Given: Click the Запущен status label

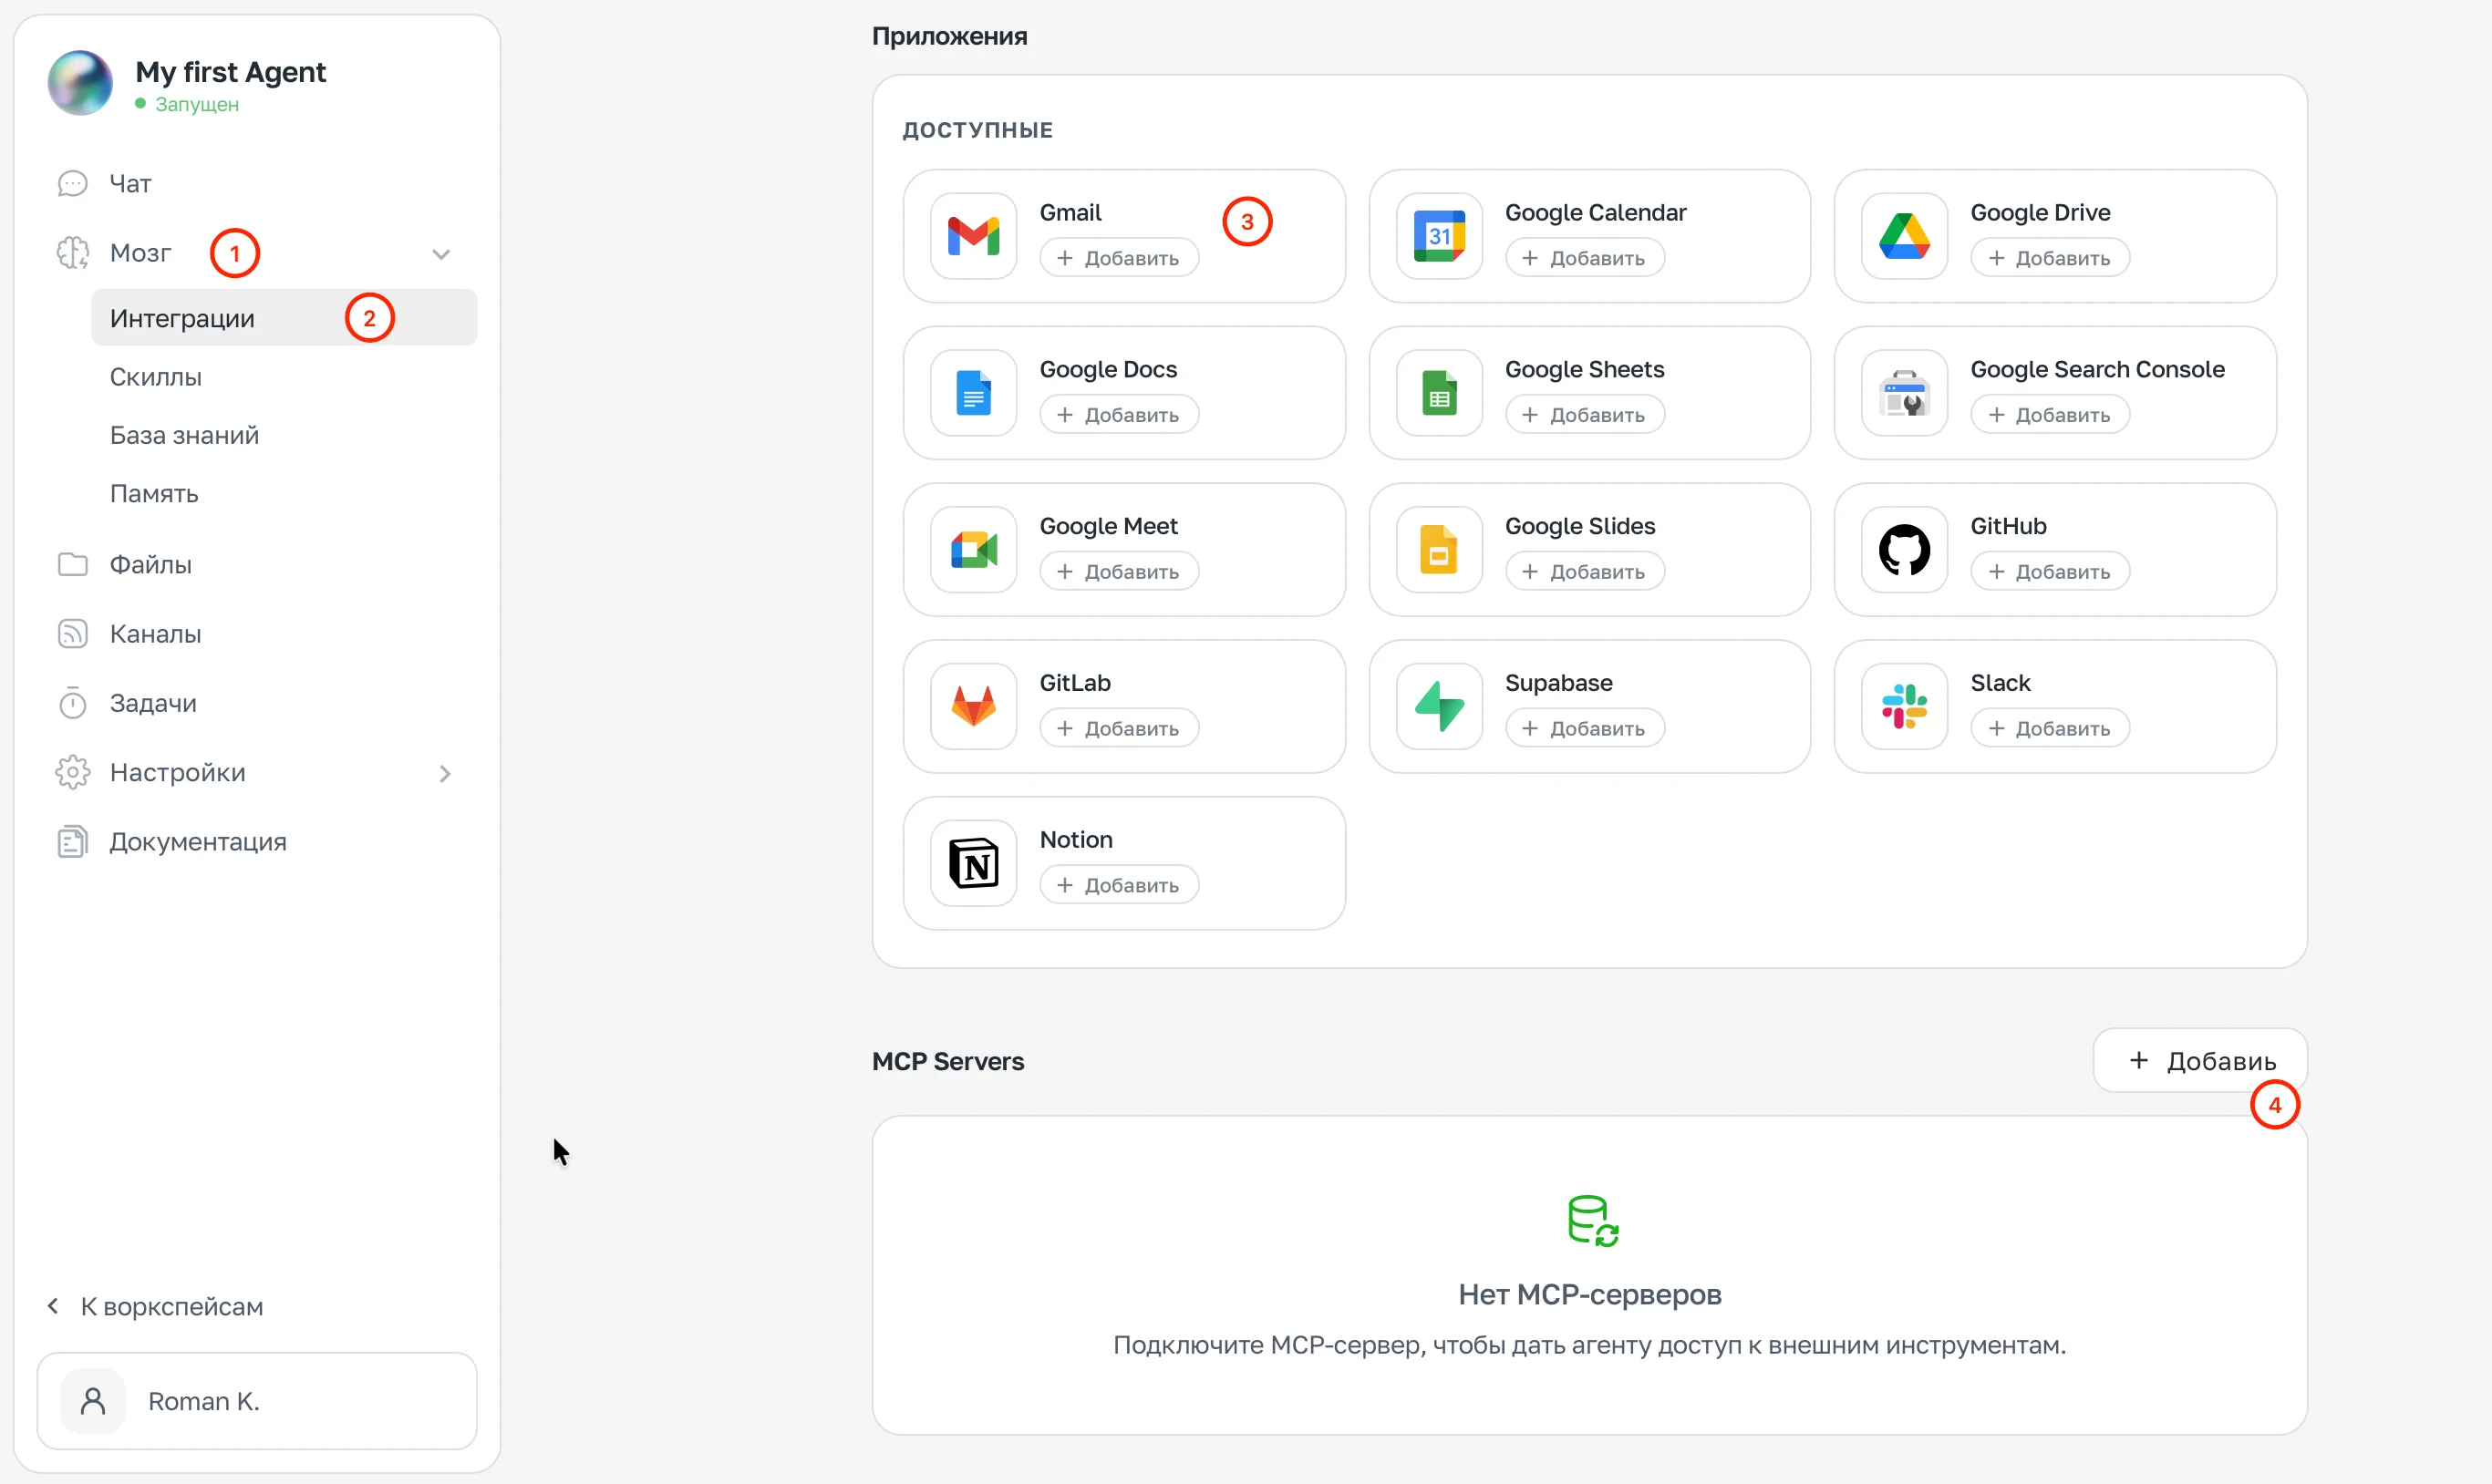Looking at the screenshot, I should pyautogui.click(x=196, y=104).
